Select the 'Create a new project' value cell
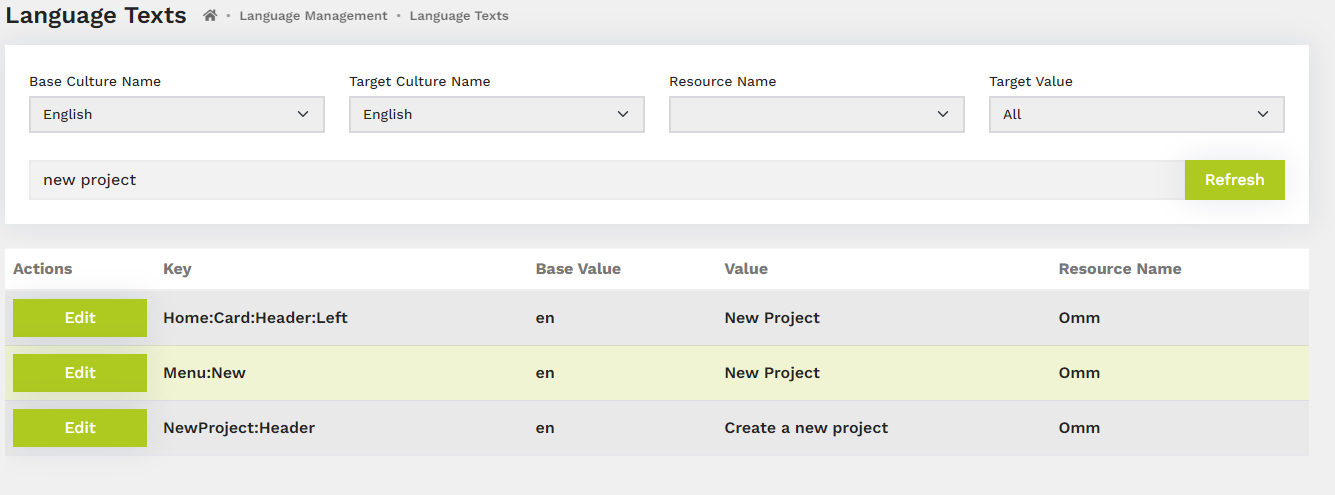 pyautogui.click(x=806, y=428)
